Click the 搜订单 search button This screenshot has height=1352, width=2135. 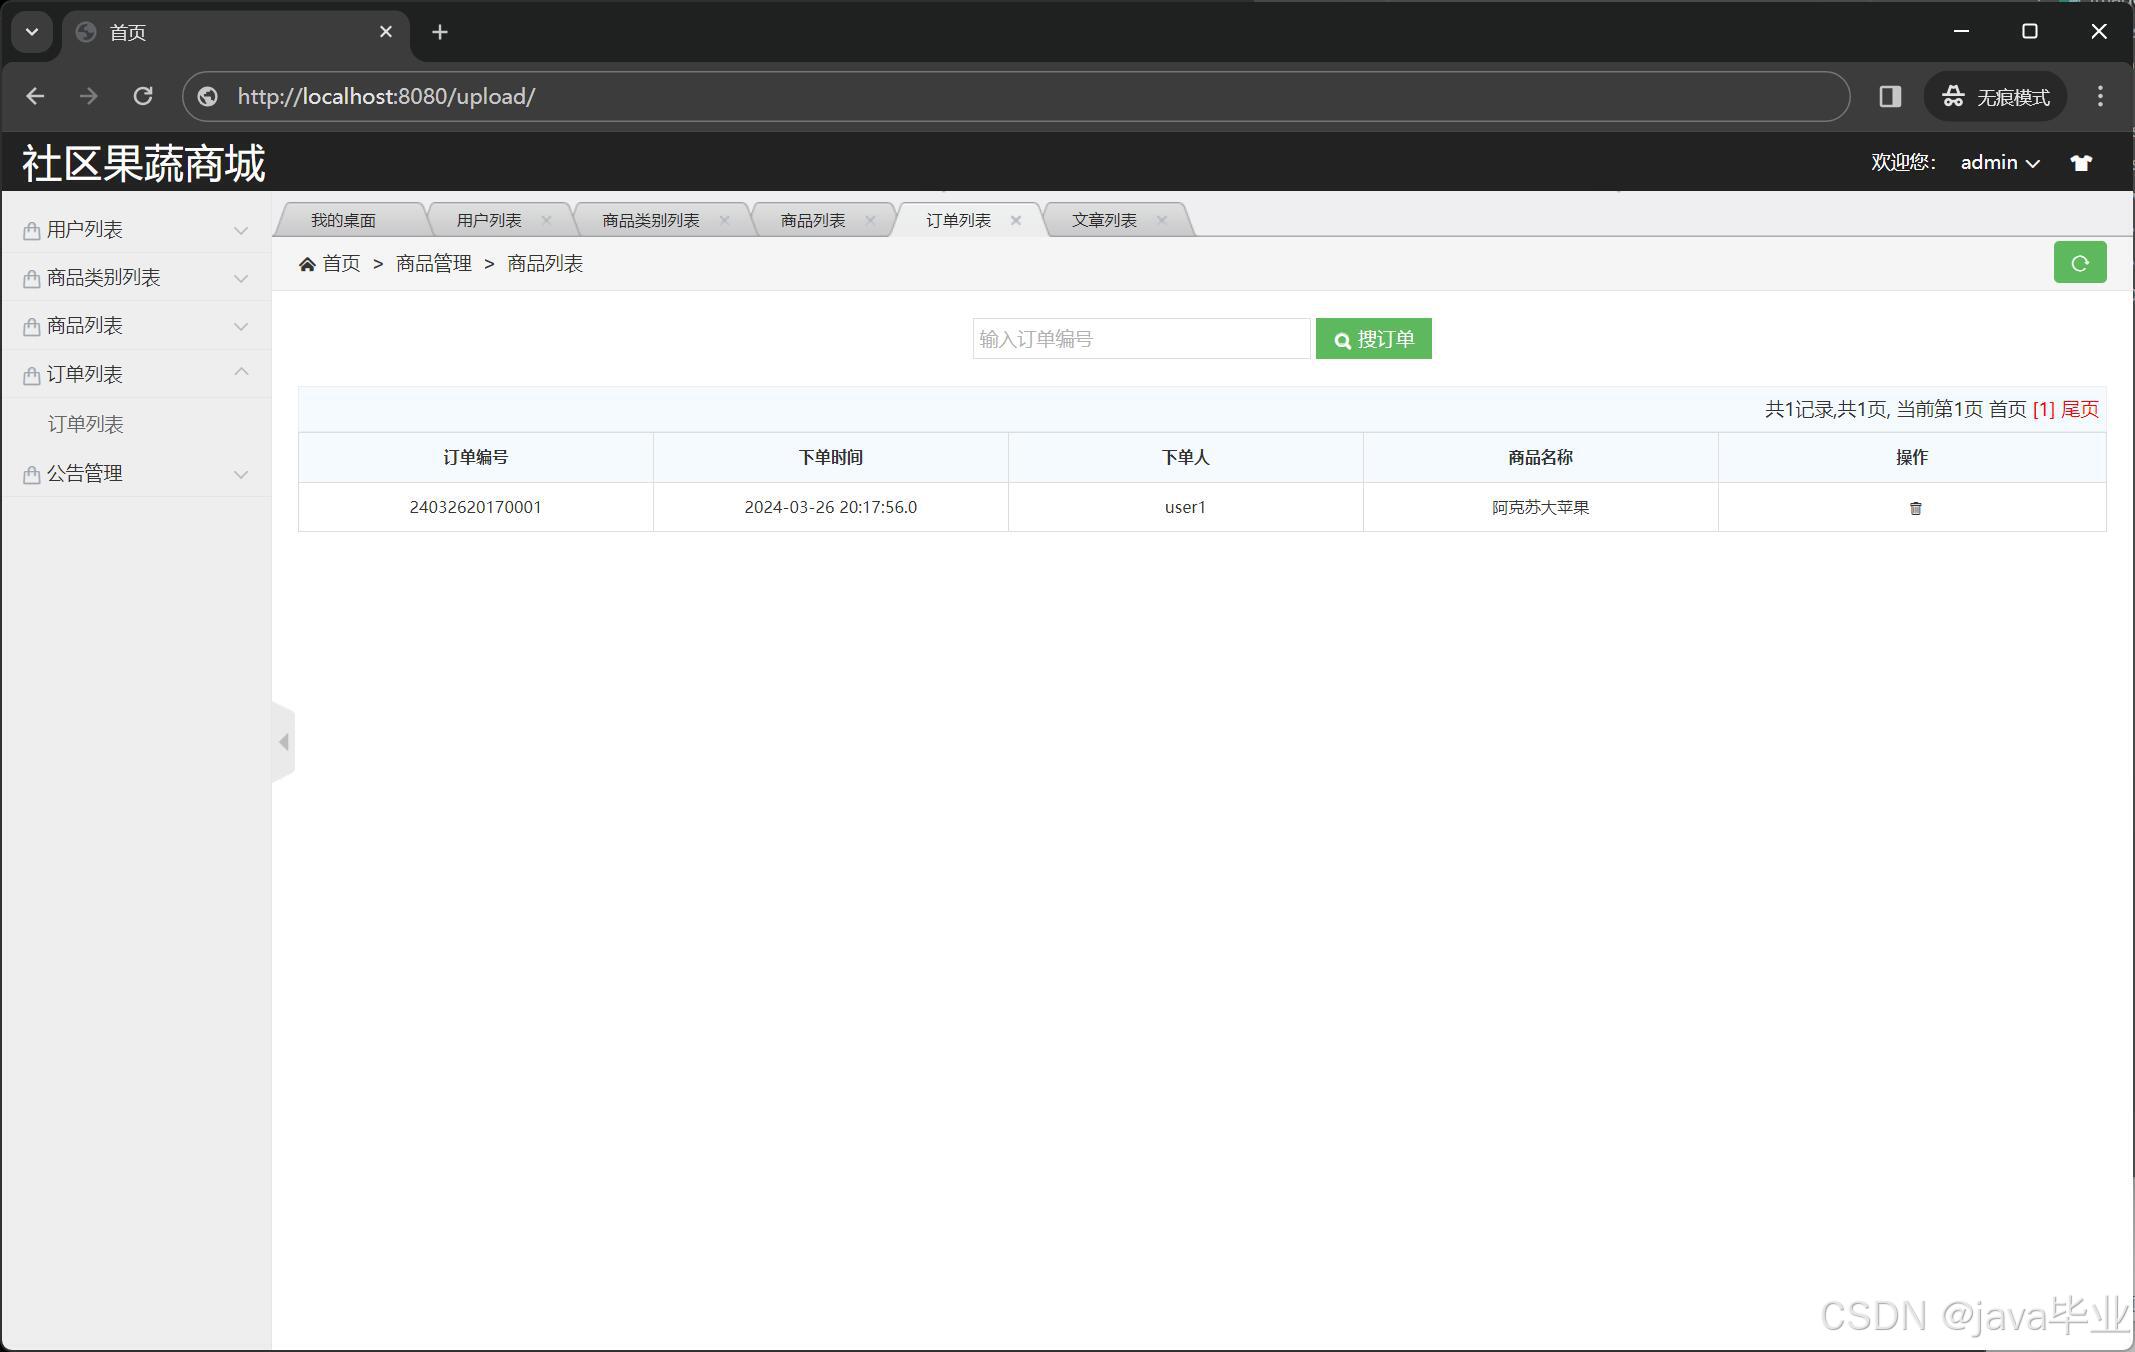[x=1374, y=339]
